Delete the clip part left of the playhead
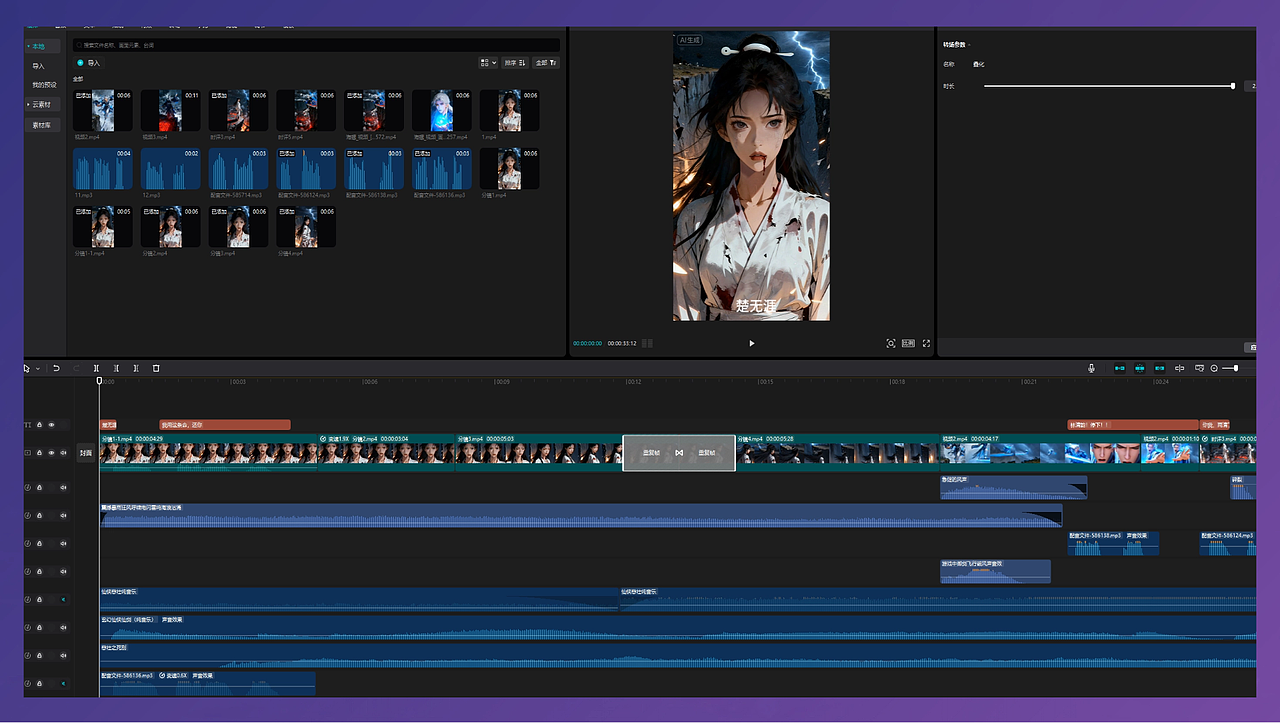Screen dimensions: 1280x724 [116, 368]
